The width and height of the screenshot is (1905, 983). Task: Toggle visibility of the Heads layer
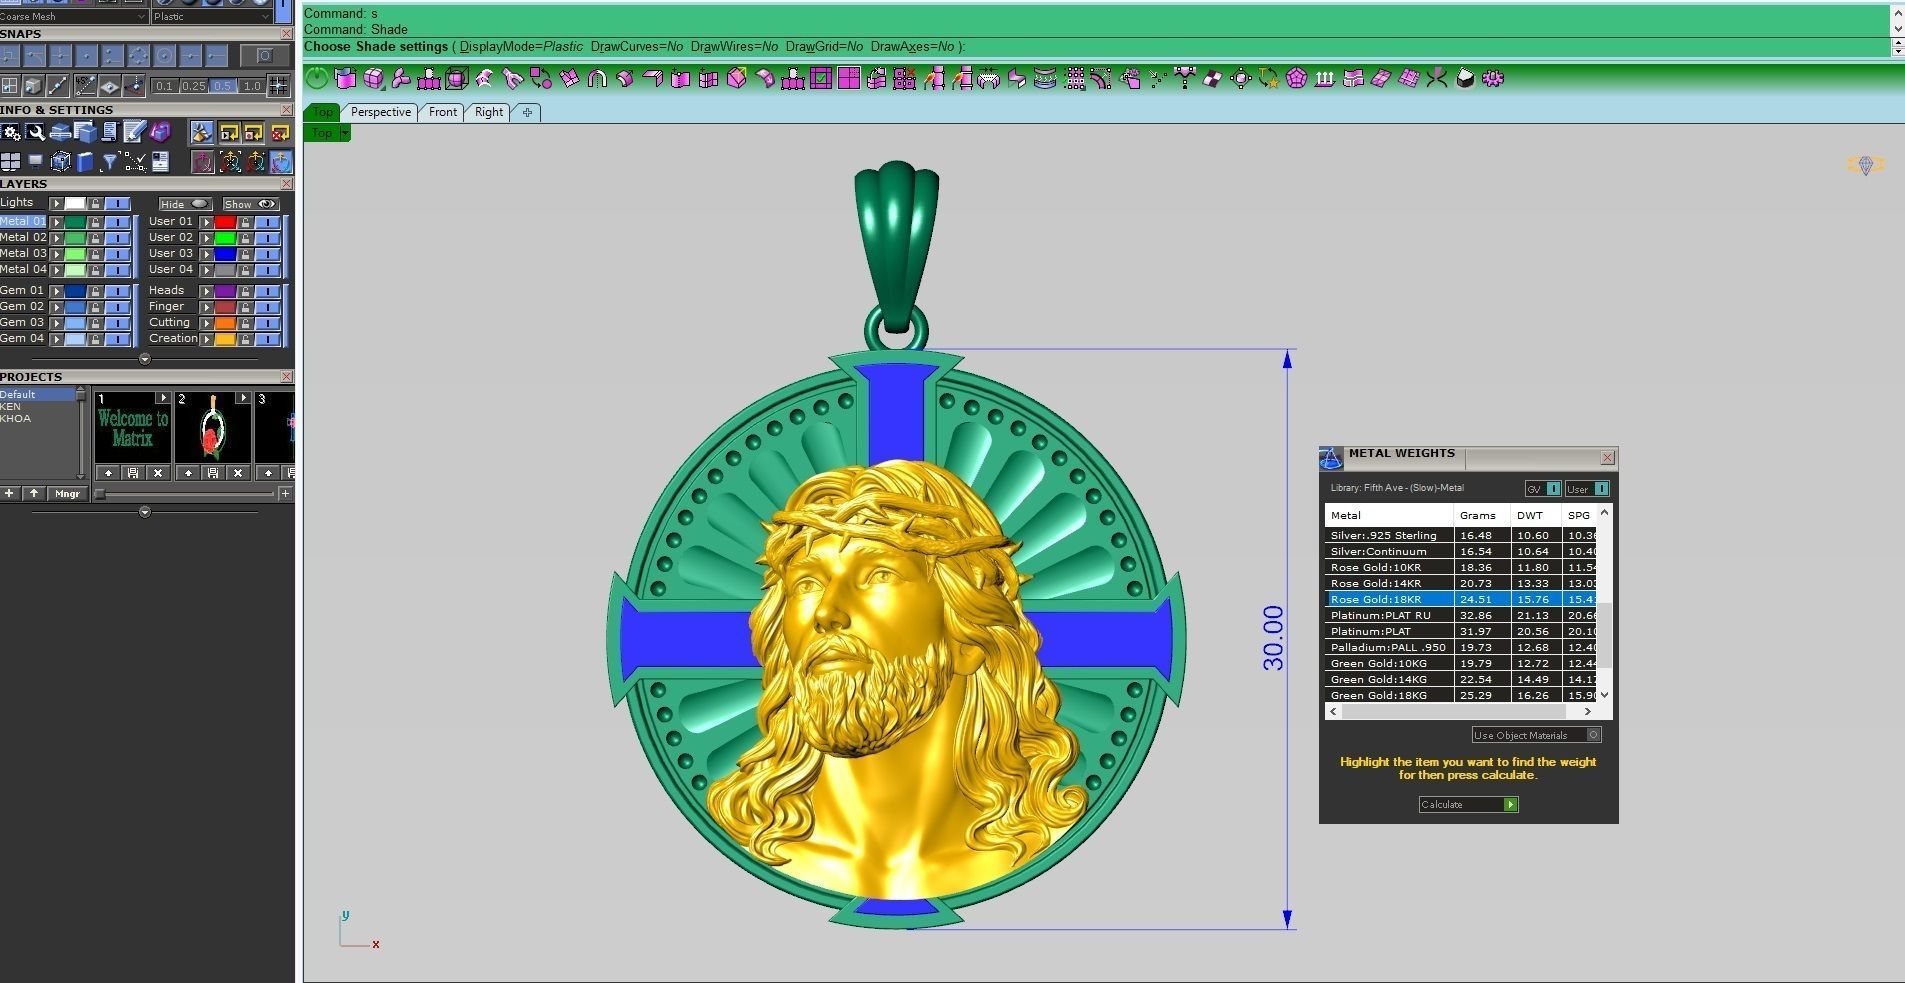click(x=267, y=291)
